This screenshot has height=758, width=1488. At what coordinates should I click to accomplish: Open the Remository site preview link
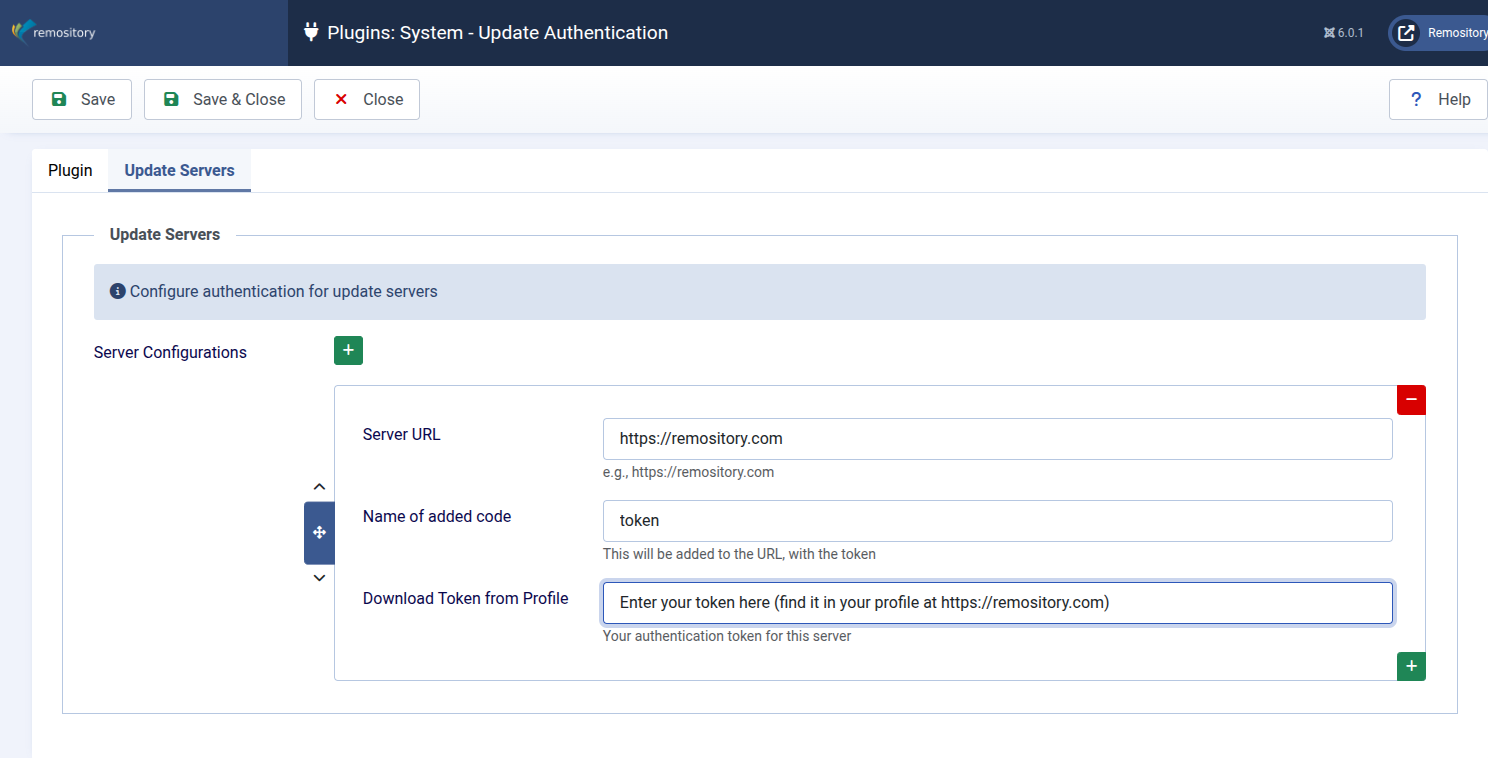click(x=1440, y=33)
